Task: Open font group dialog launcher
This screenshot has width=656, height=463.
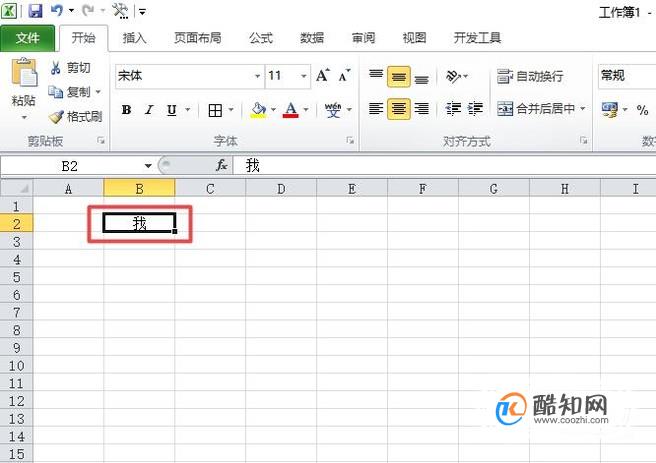Action: (x=350, y=141)
